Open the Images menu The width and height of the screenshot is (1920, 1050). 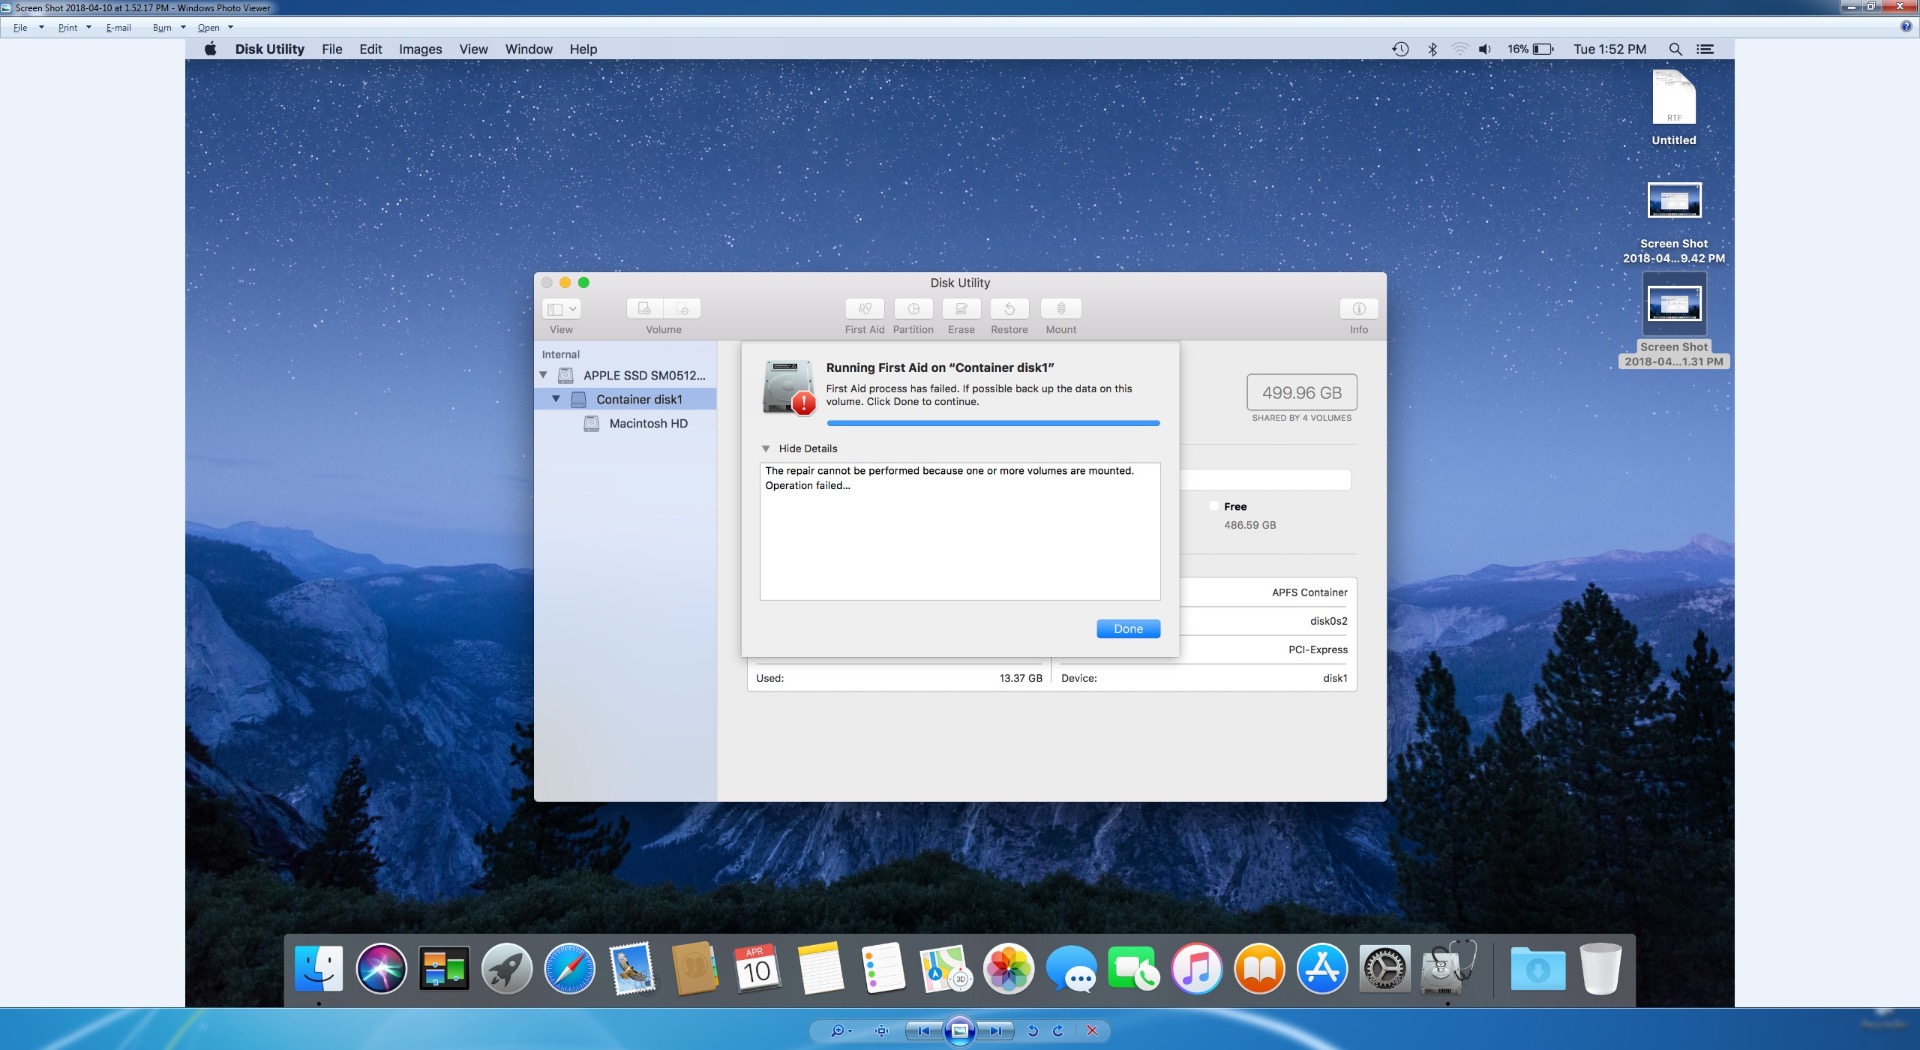coord(420,49)
